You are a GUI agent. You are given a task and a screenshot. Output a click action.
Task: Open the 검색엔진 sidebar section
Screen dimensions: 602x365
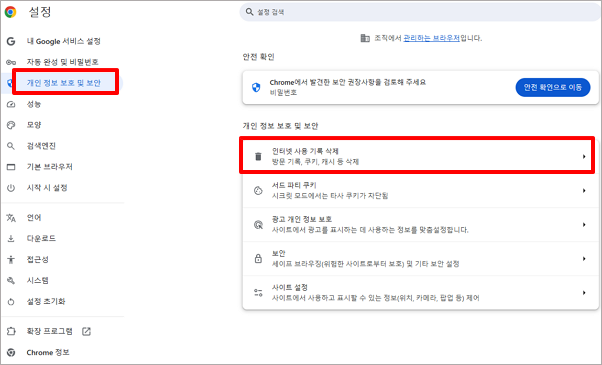coord(41,146)
